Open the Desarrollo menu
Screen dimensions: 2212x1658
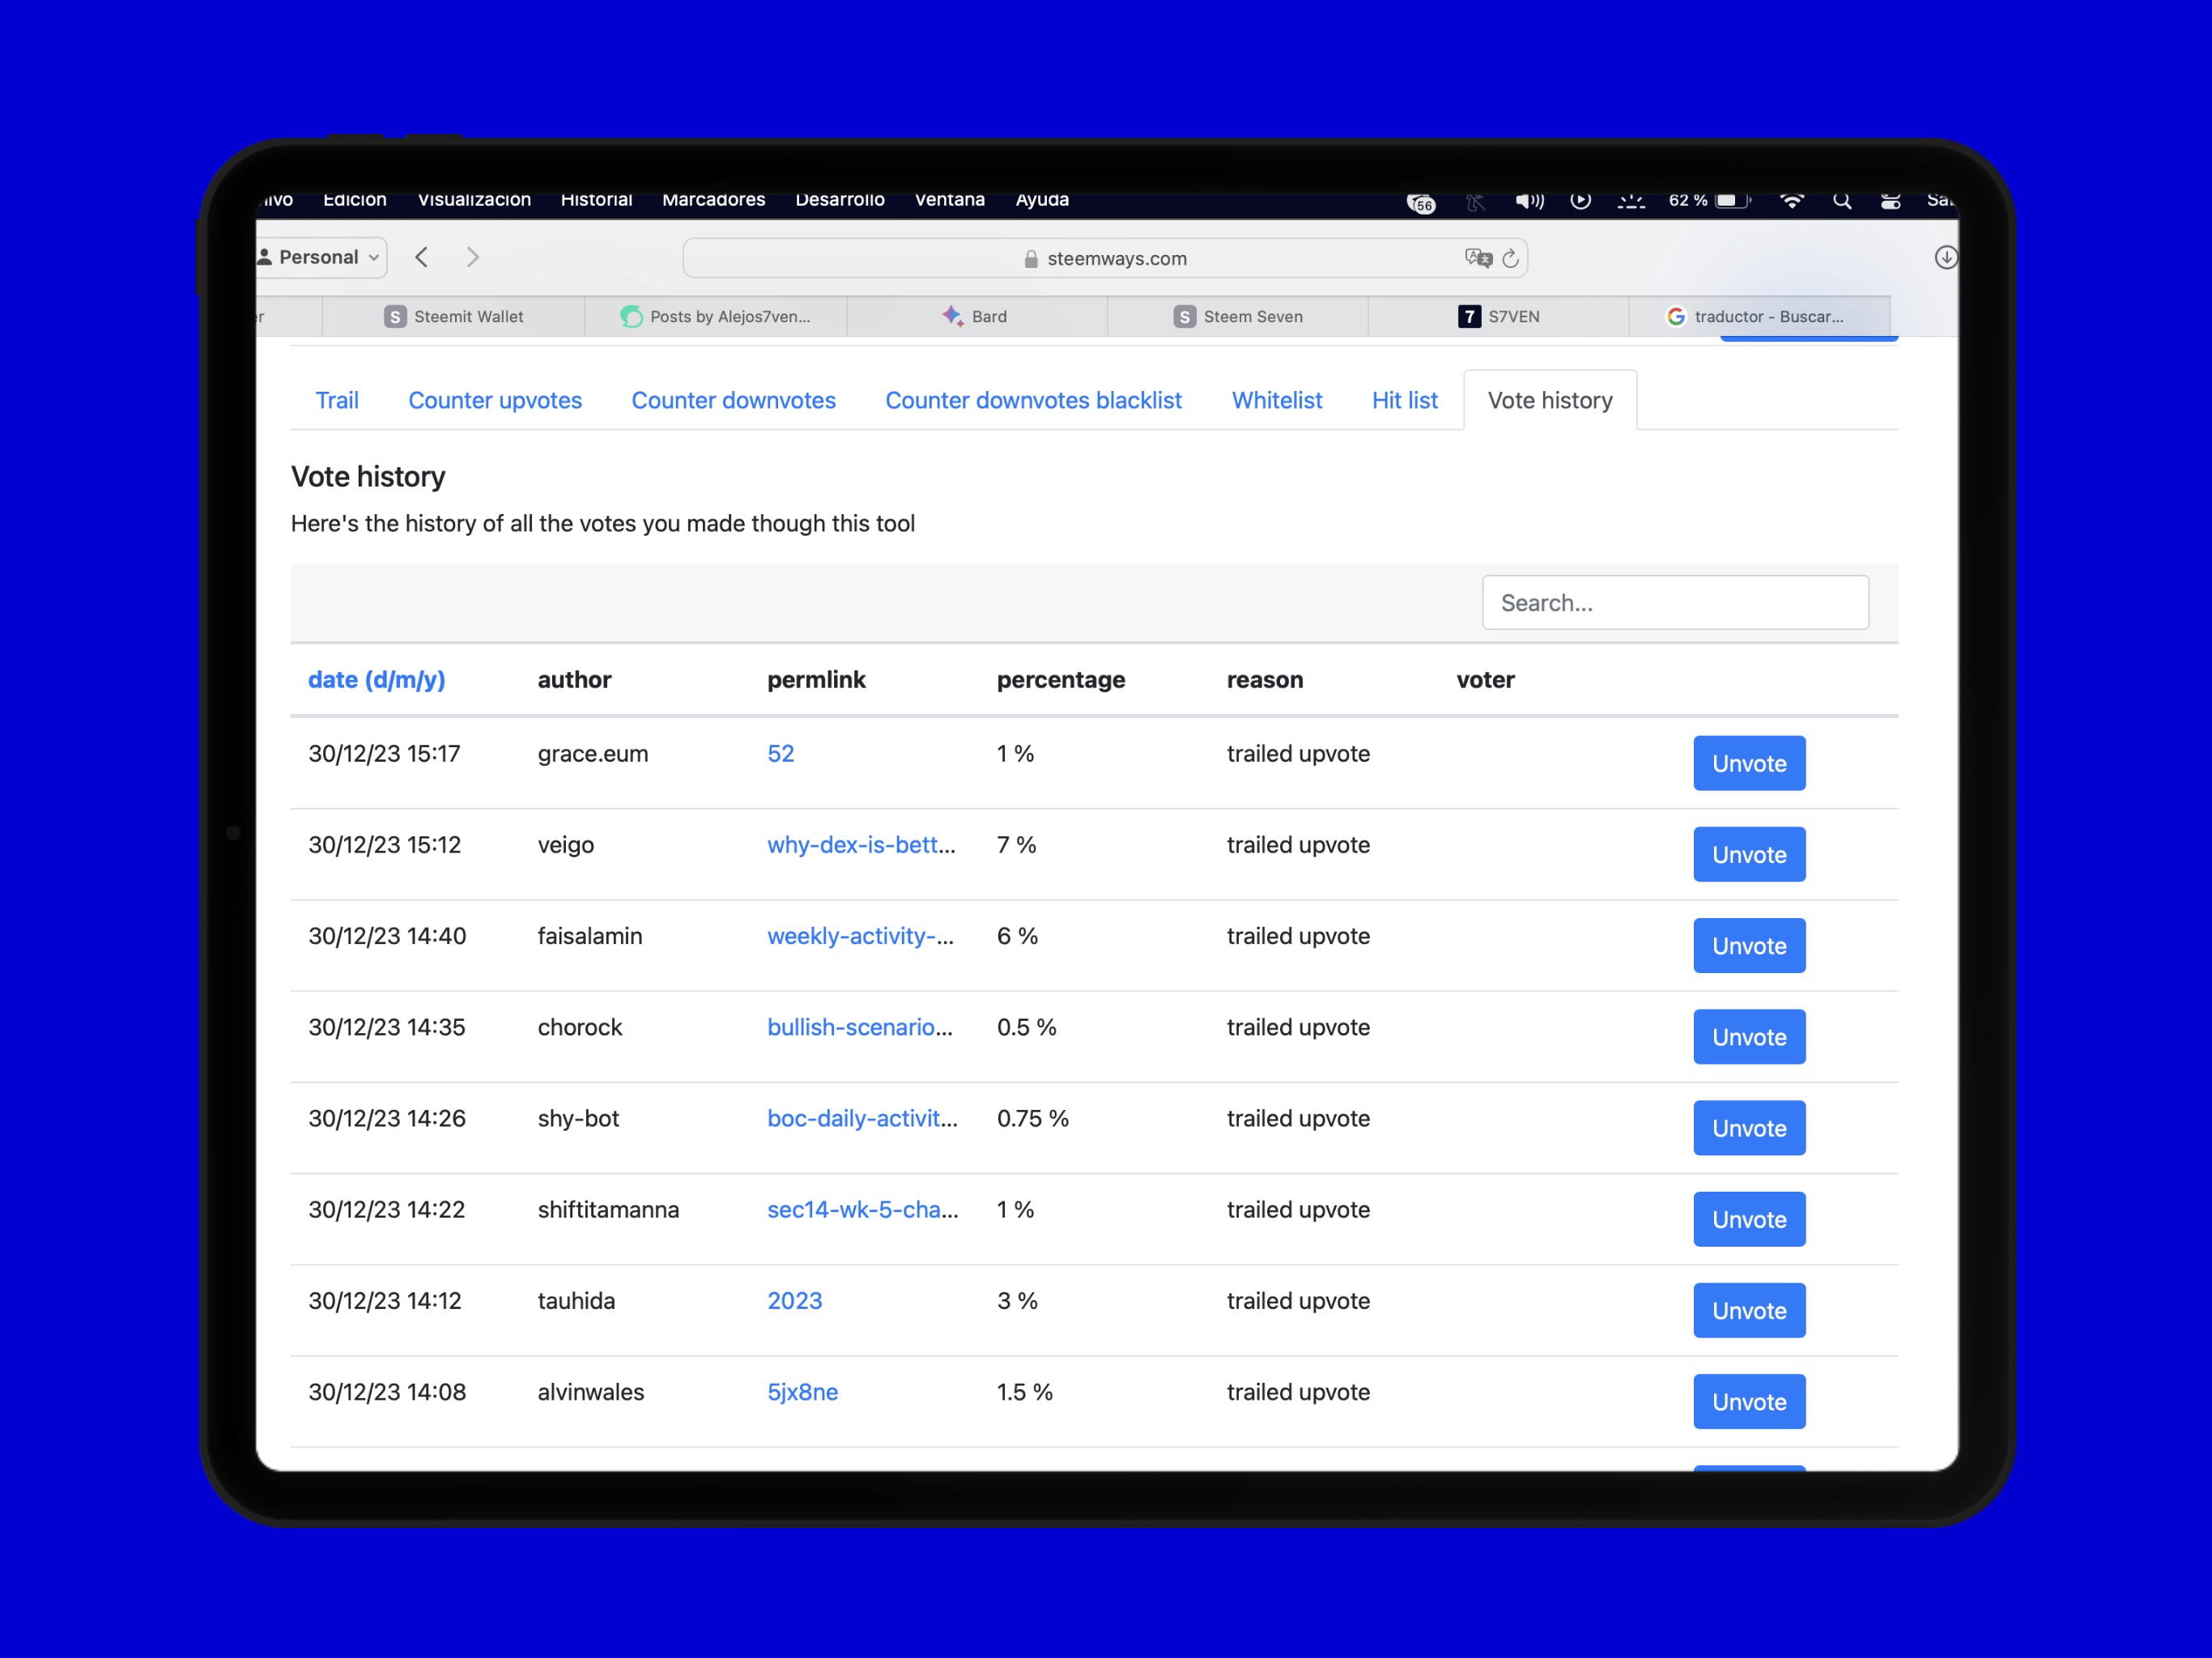click(x=840, y=200)
